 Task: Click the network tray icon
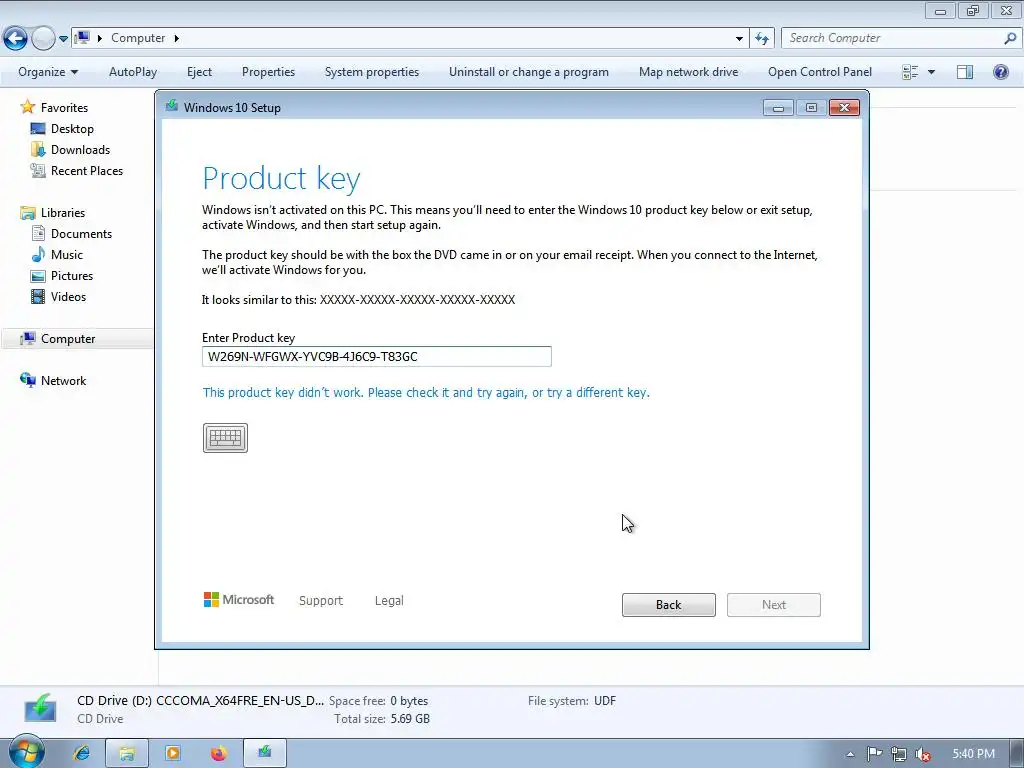(899, 754)
